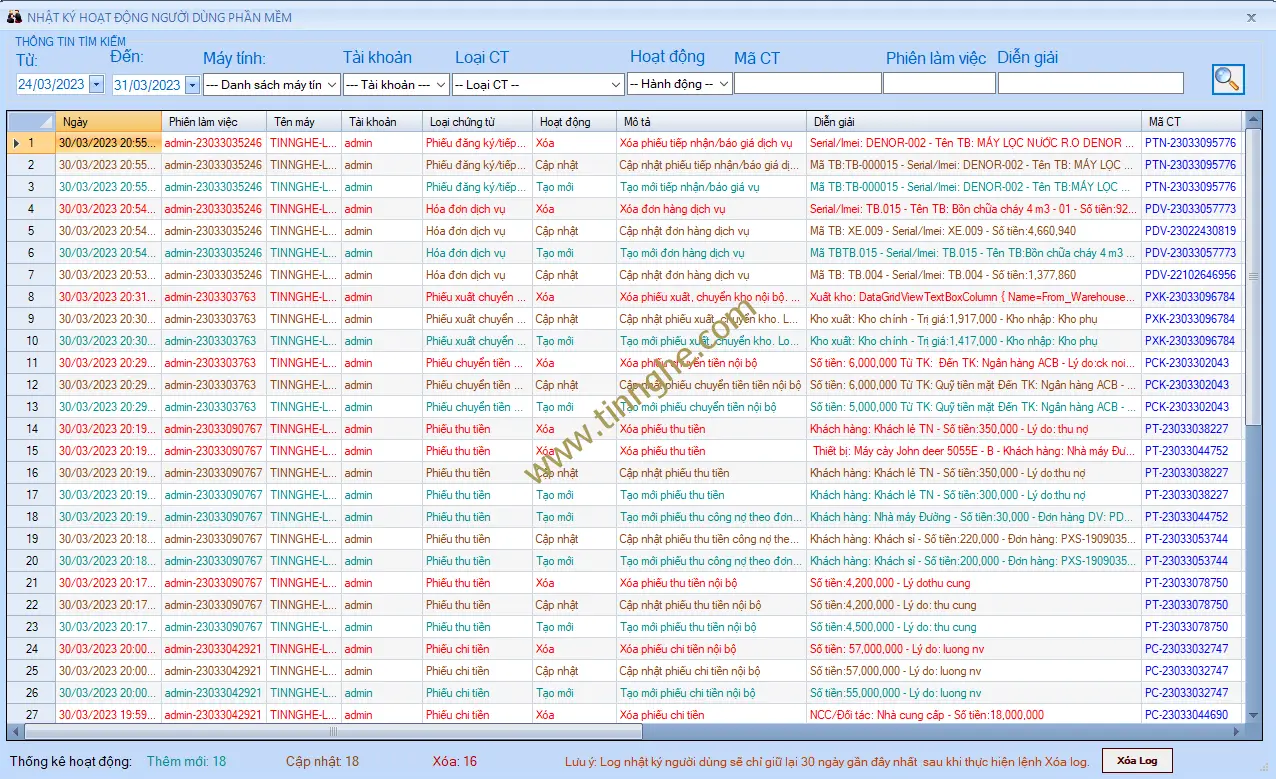
Task: Click the 'Phiên làm việc' input field
Action: point(939,83)
